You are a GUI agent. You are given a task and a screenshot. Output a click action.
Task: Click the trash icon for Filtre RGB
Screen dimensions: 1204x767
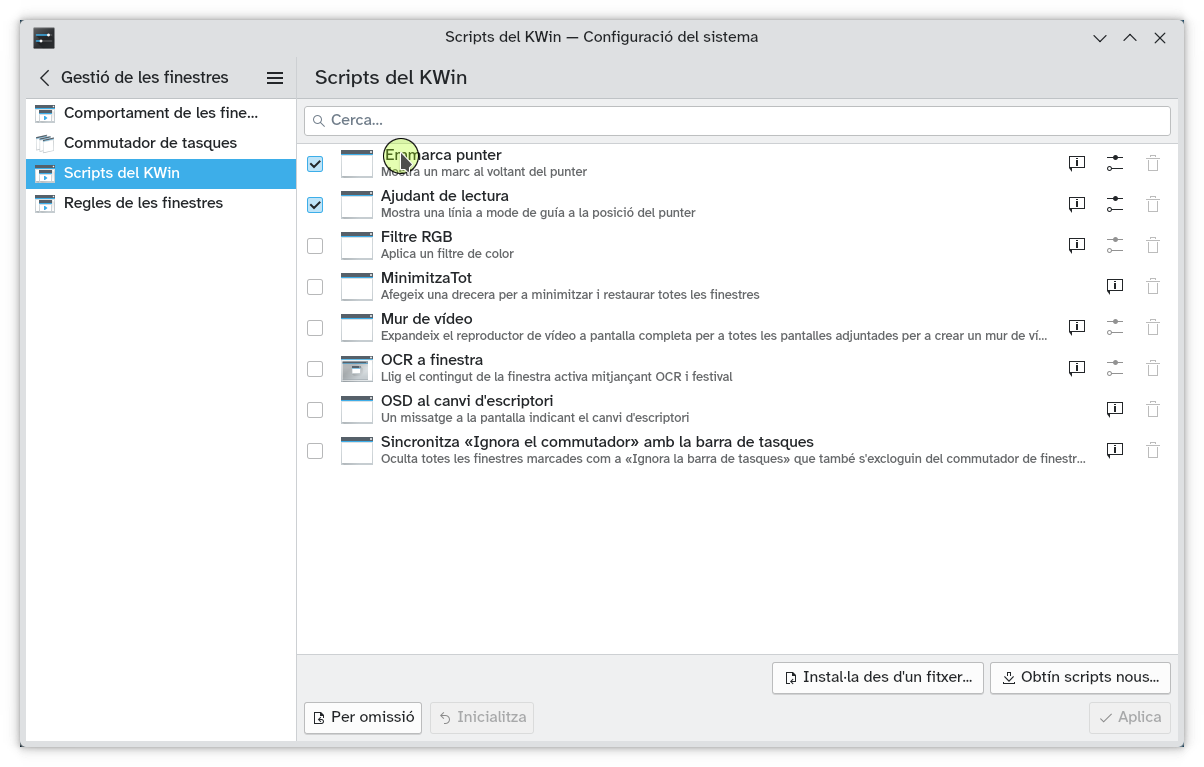click(x=1153, y=245)
